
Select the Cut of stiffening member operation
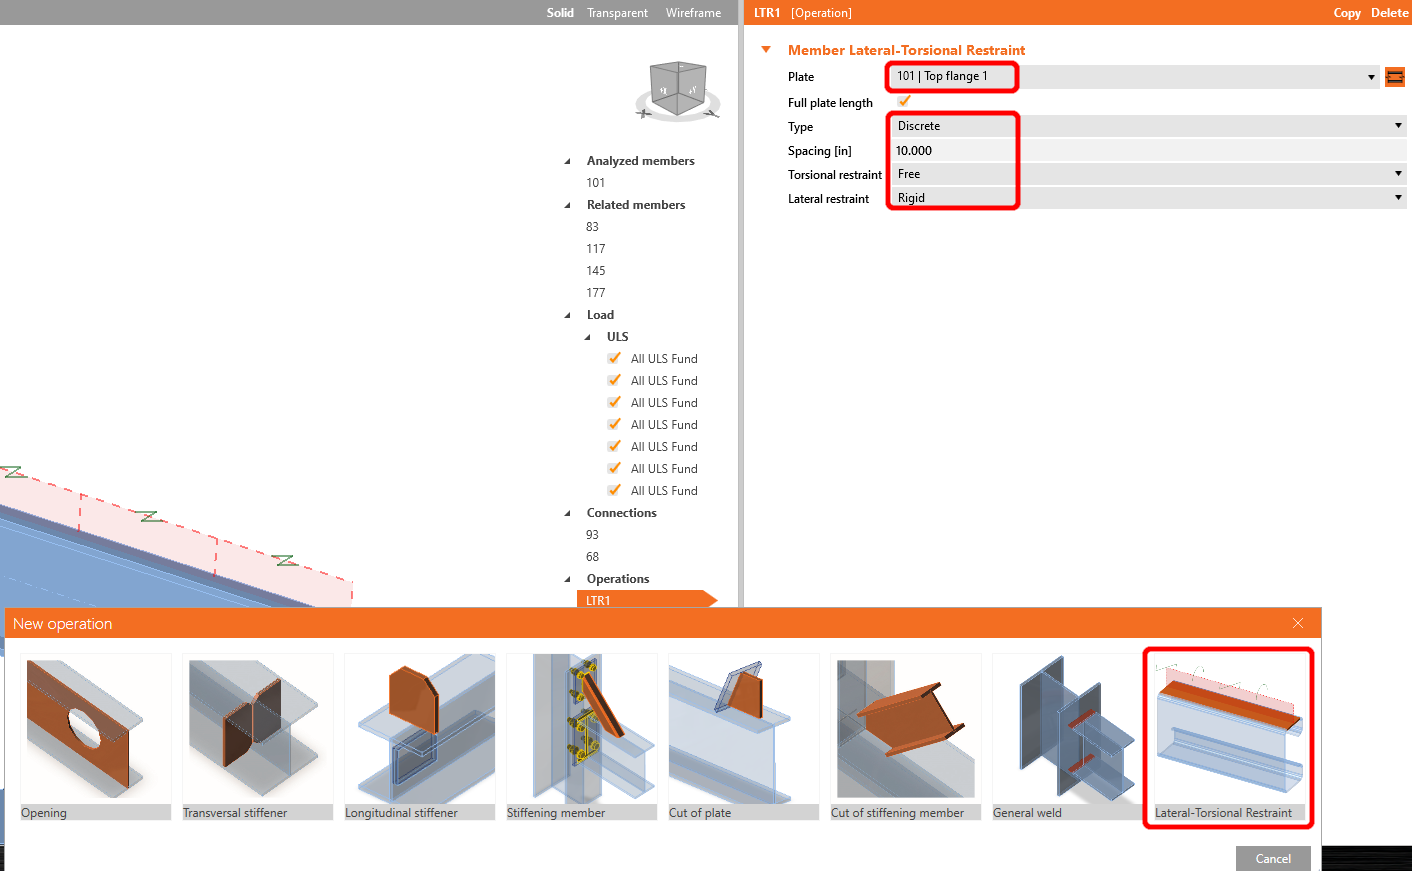click(905, 728)
